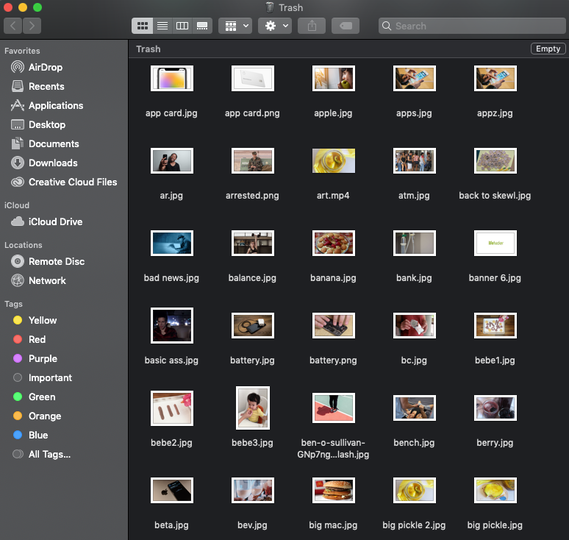Click the Empty trash button
The width and height of the screenshot is (569, 540).
coord(548,49)
